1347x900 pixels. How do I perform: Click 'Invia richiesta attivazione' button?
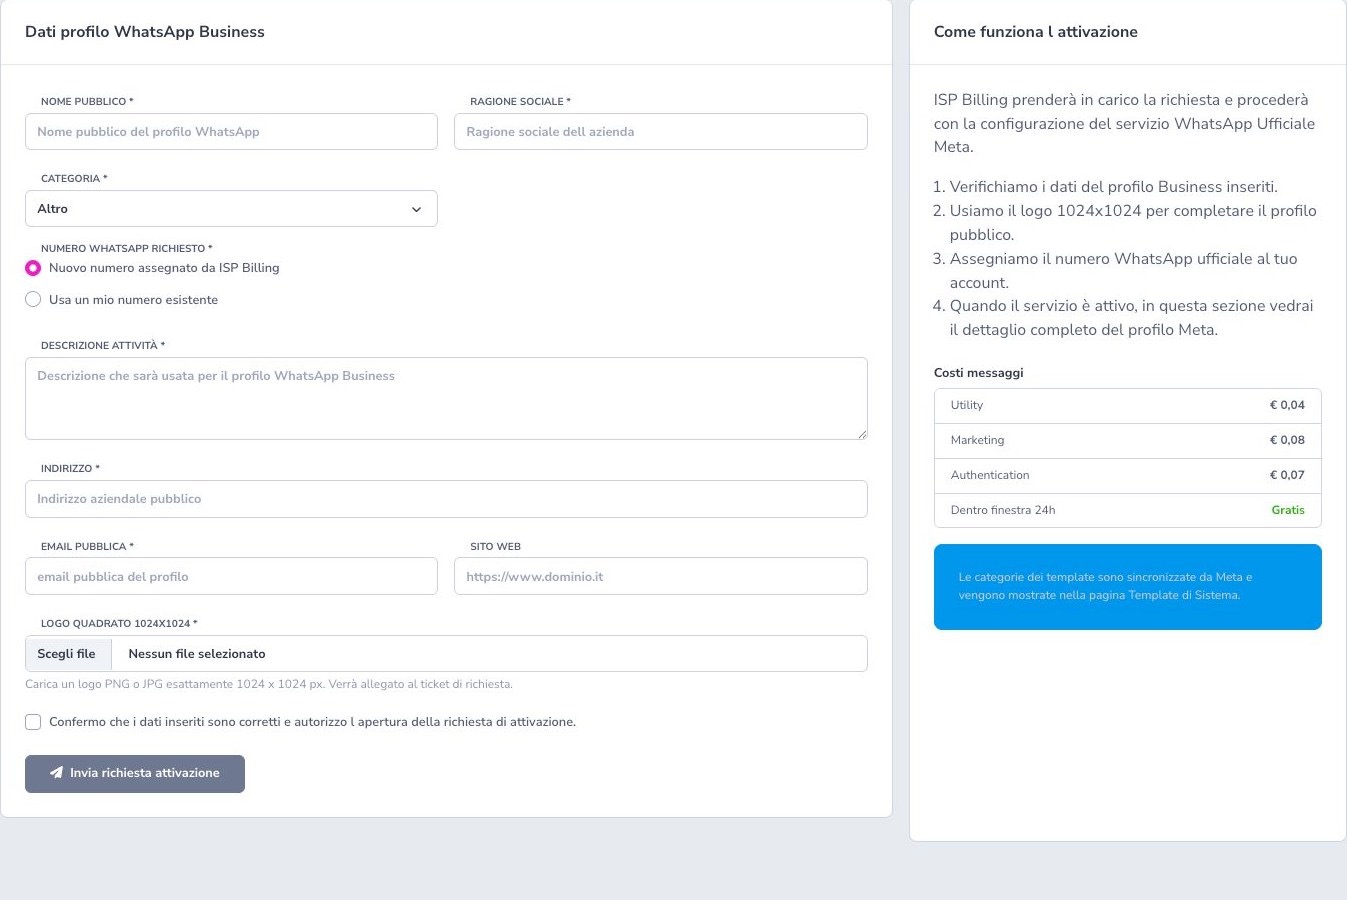point(135,774)
